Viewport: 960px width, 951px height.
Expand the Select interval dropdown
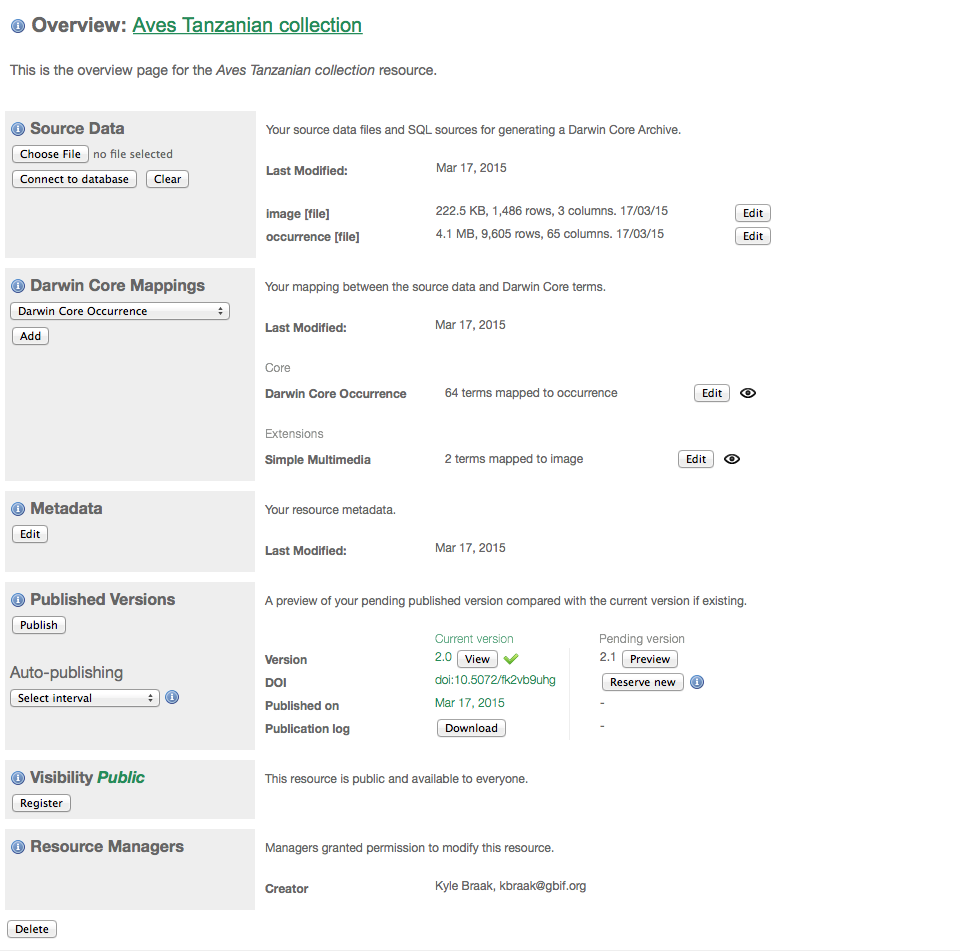[85, 698]
